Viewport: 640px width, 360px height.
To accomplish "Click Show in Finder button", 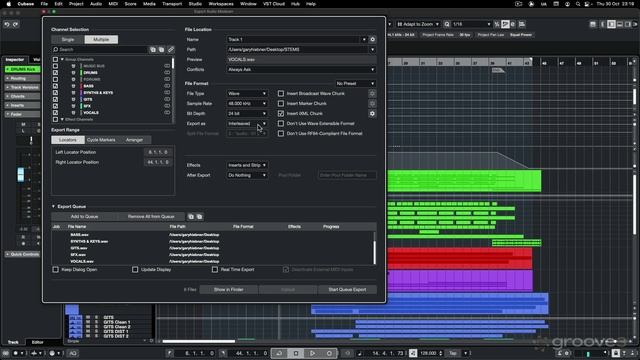I will tap(229, 289).
